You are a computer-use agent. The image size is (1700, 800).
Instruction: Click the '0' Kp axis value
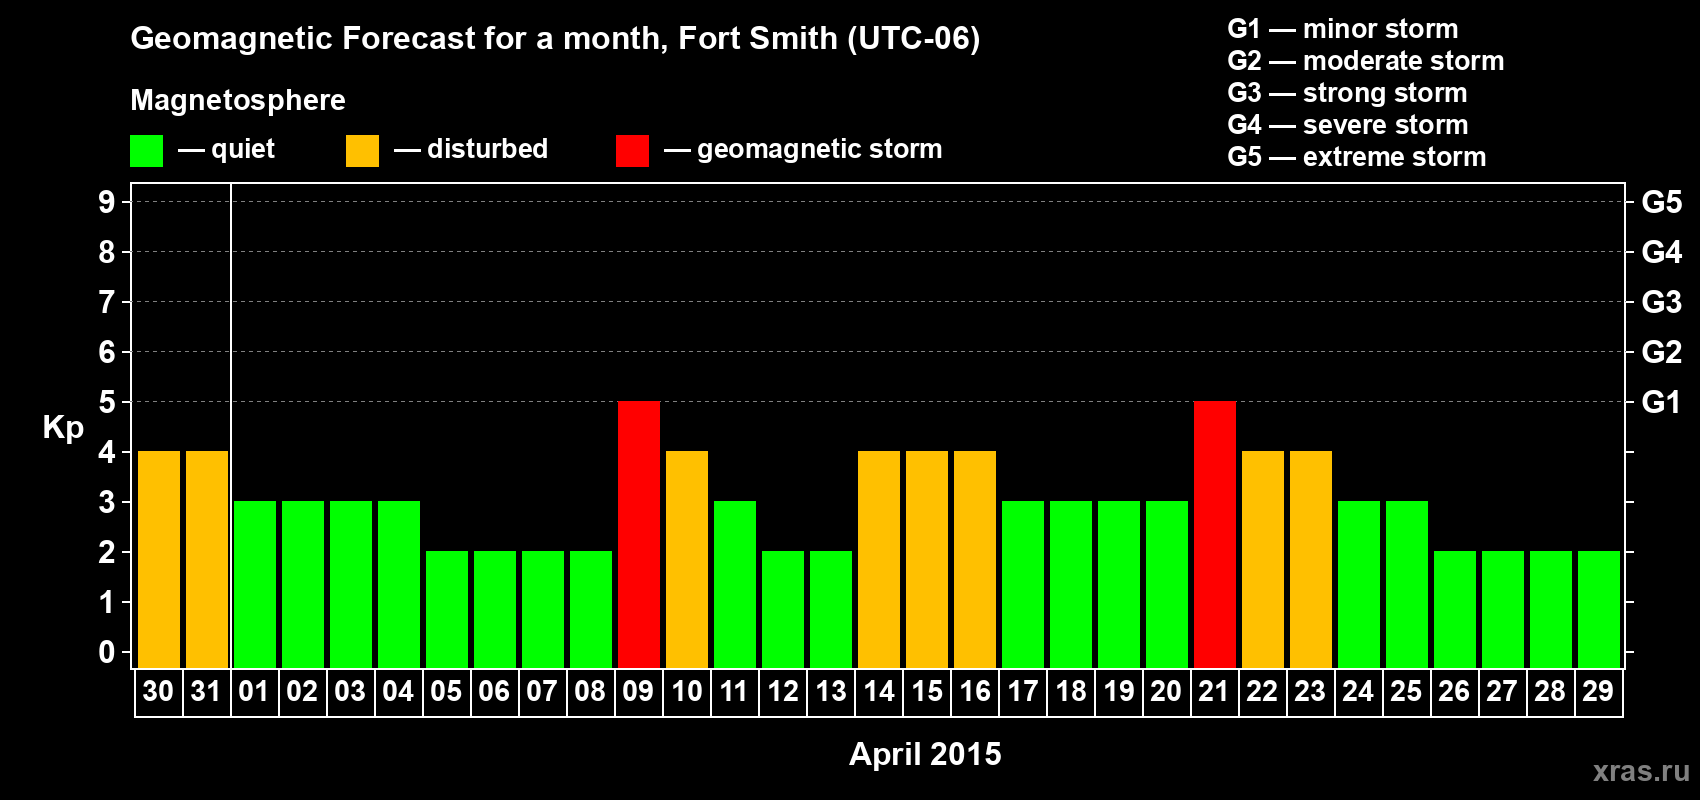click(106, 652)
